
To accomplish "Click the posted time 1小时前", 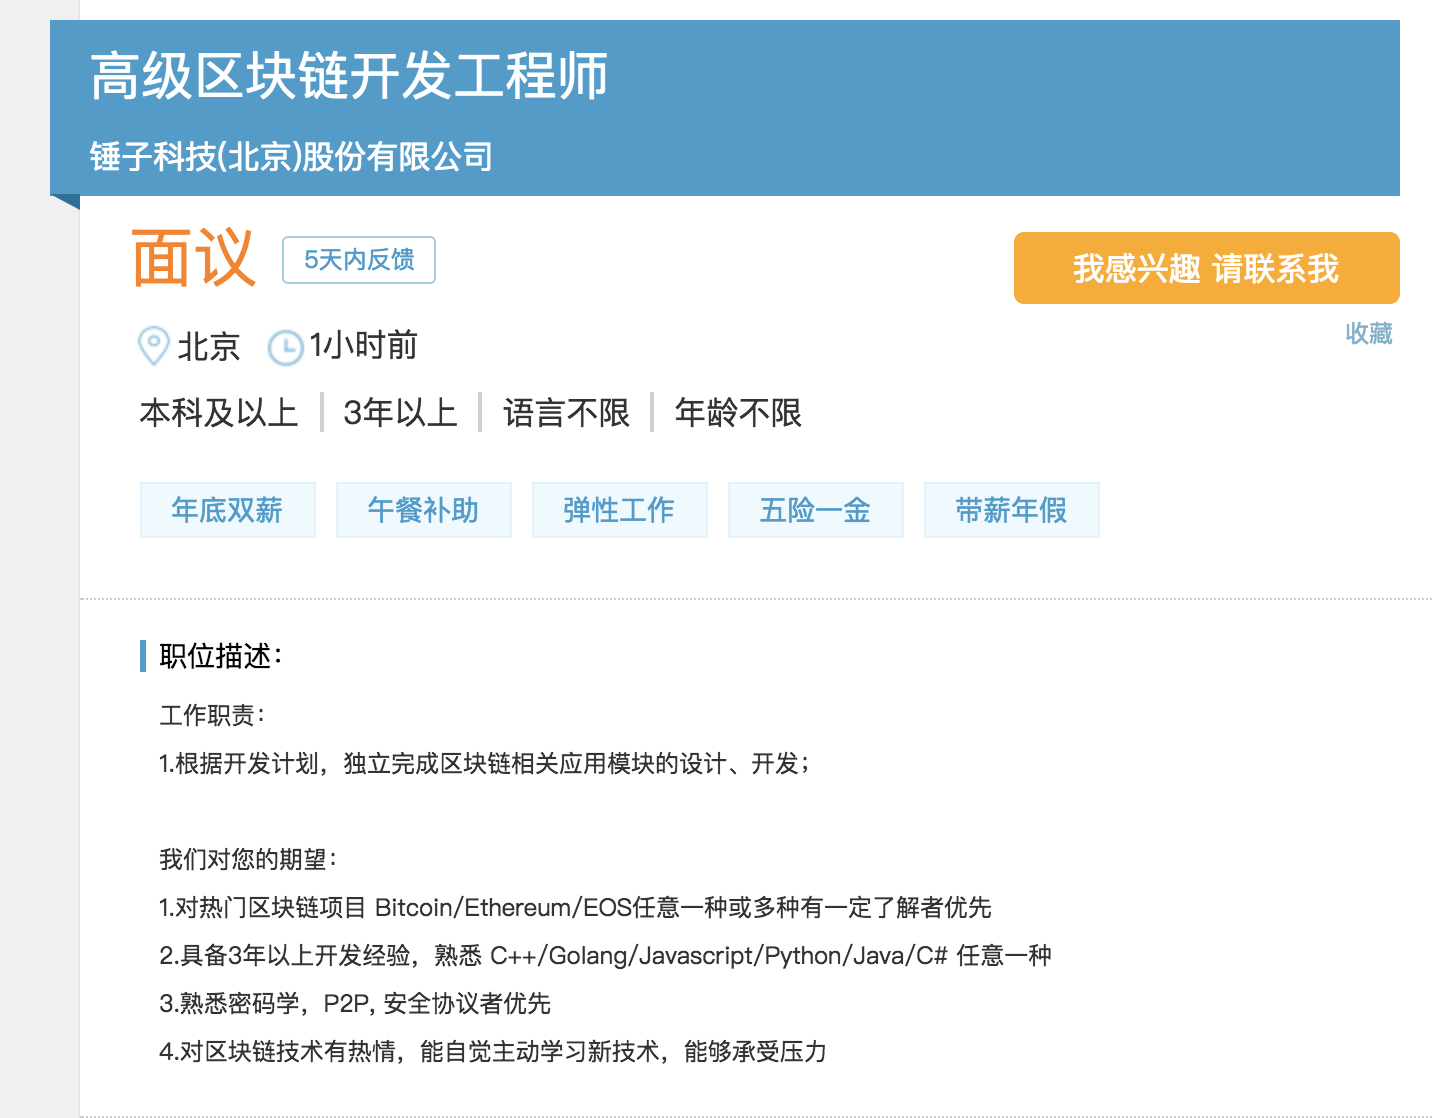I will (364, 346).
